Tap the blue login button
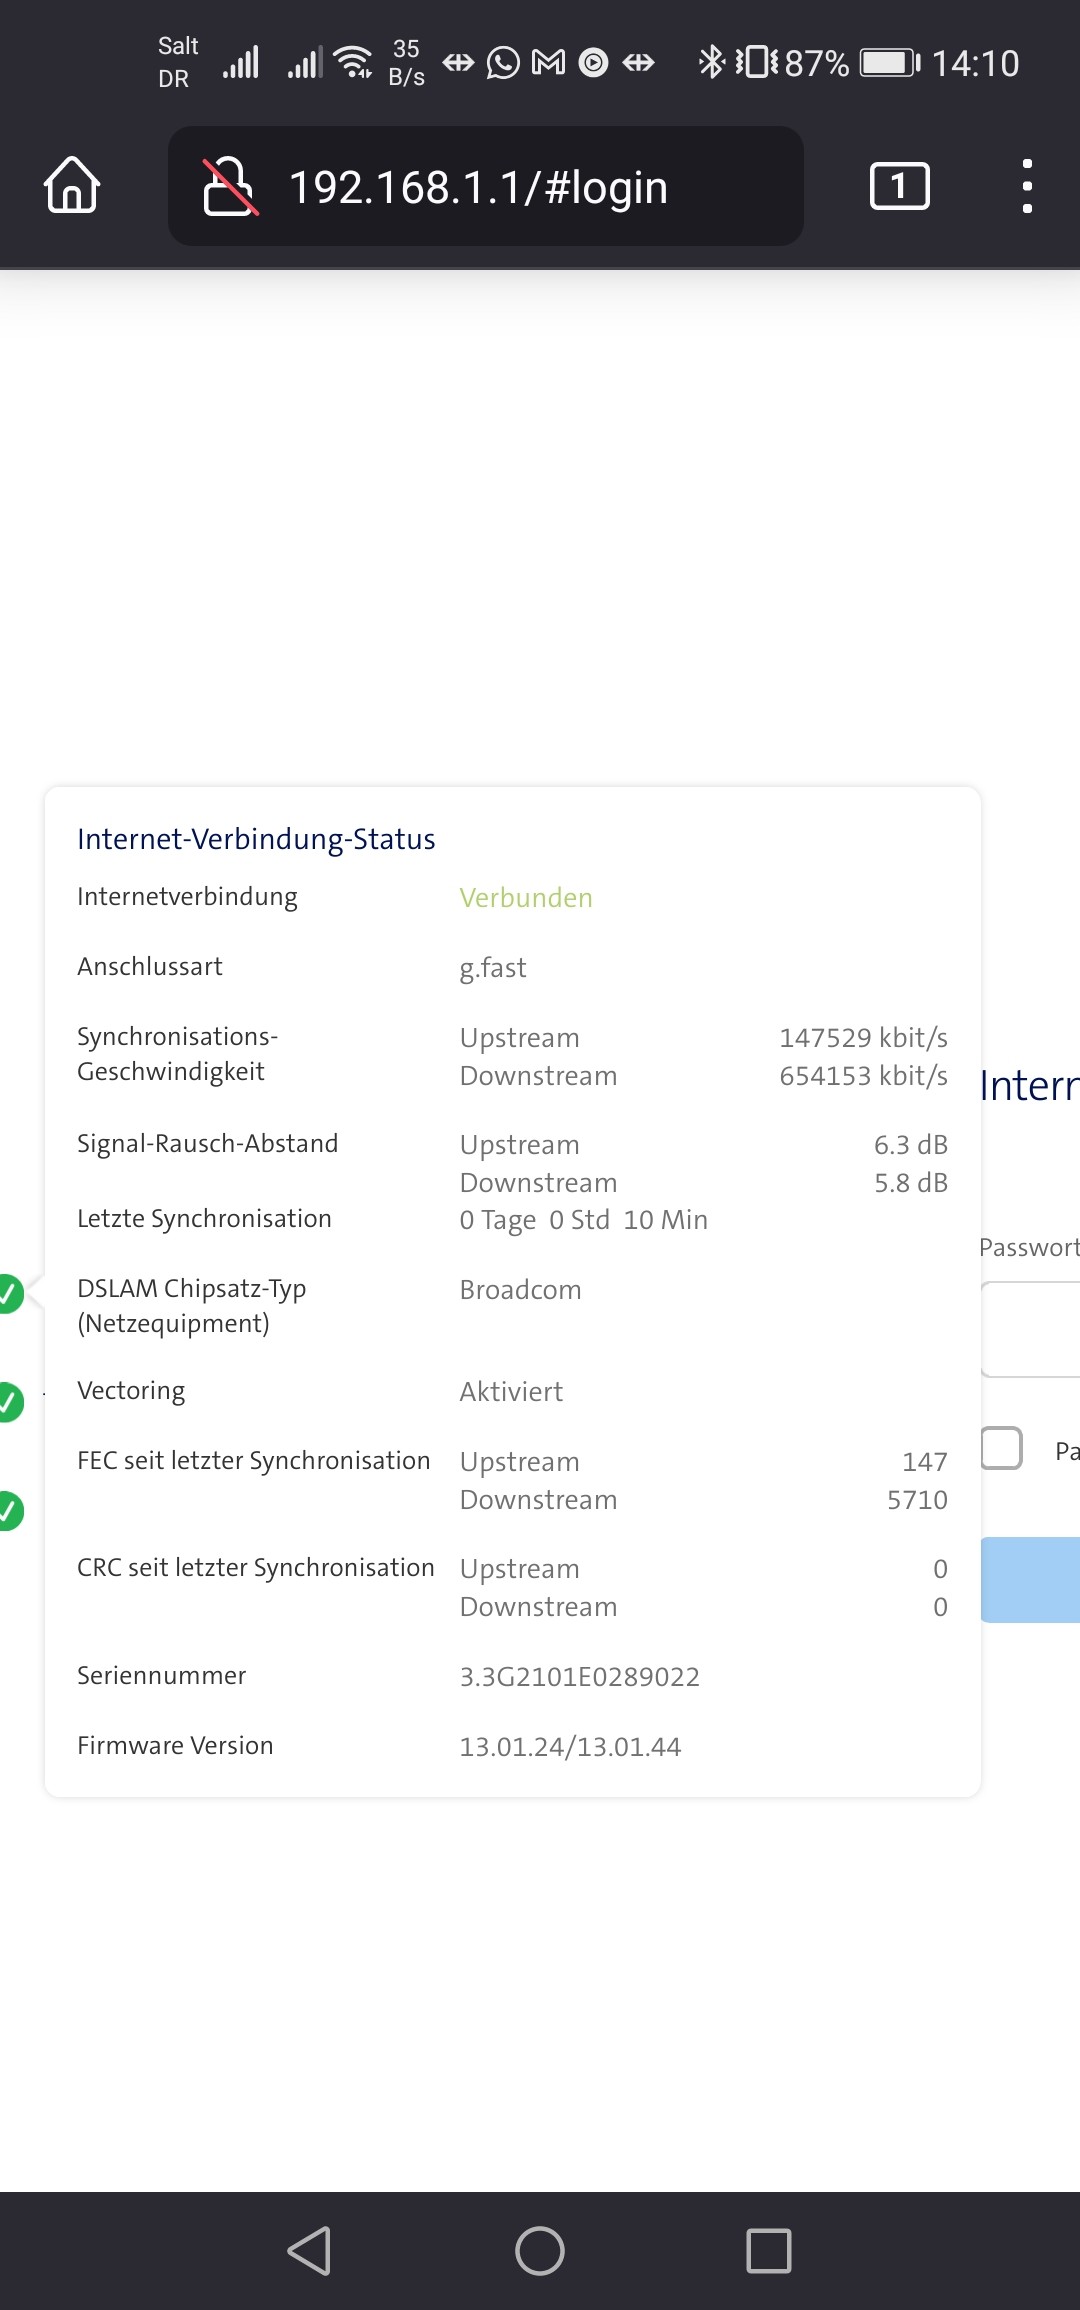 [x=1030, y=1580]
